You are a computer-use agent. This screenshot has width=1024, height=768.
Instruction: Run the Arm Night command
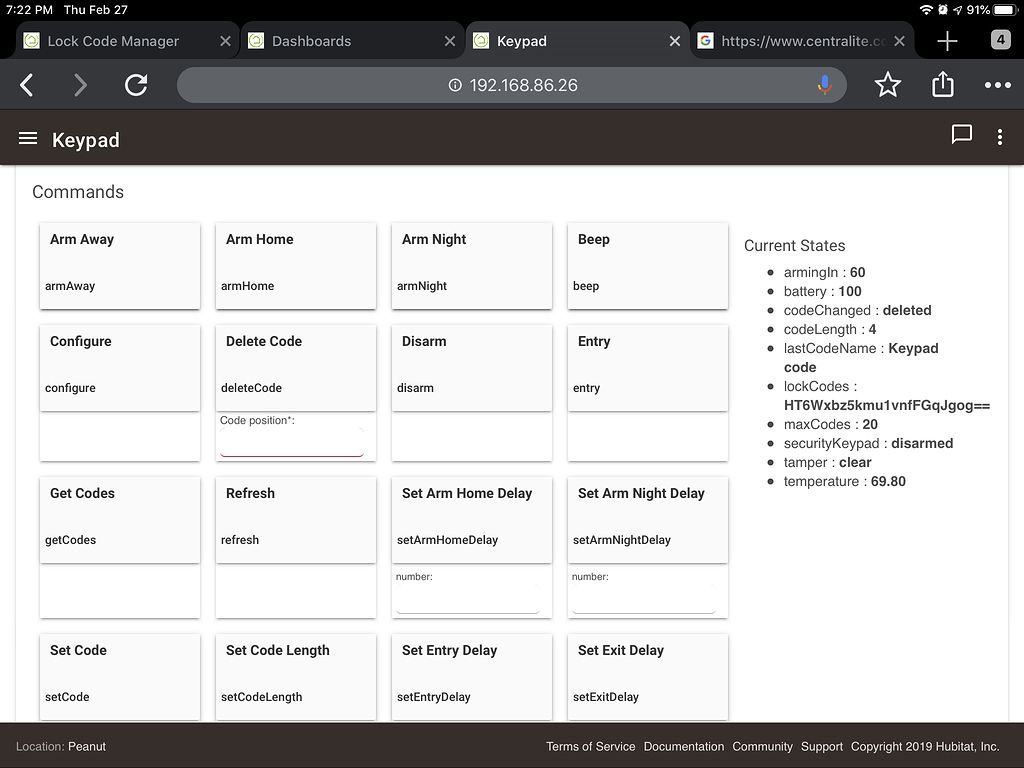click(472, 266)
